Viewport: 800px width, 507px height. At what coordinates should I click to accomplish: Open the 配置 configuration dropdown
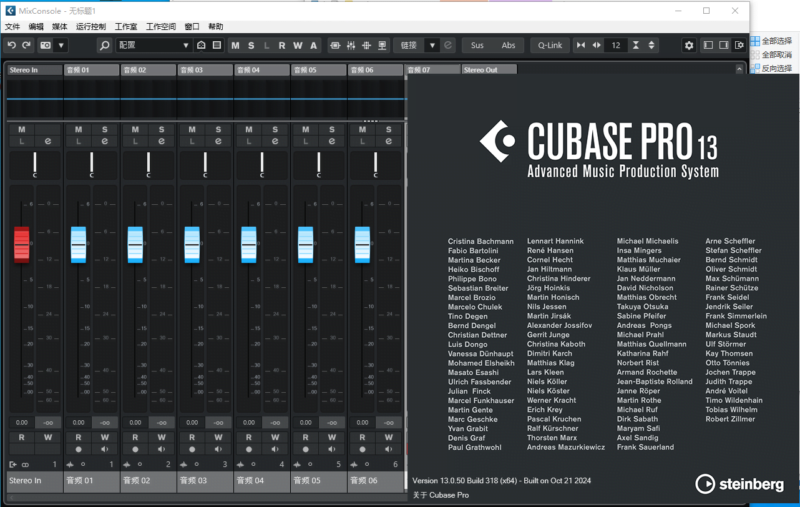click(x=153, y=45)
